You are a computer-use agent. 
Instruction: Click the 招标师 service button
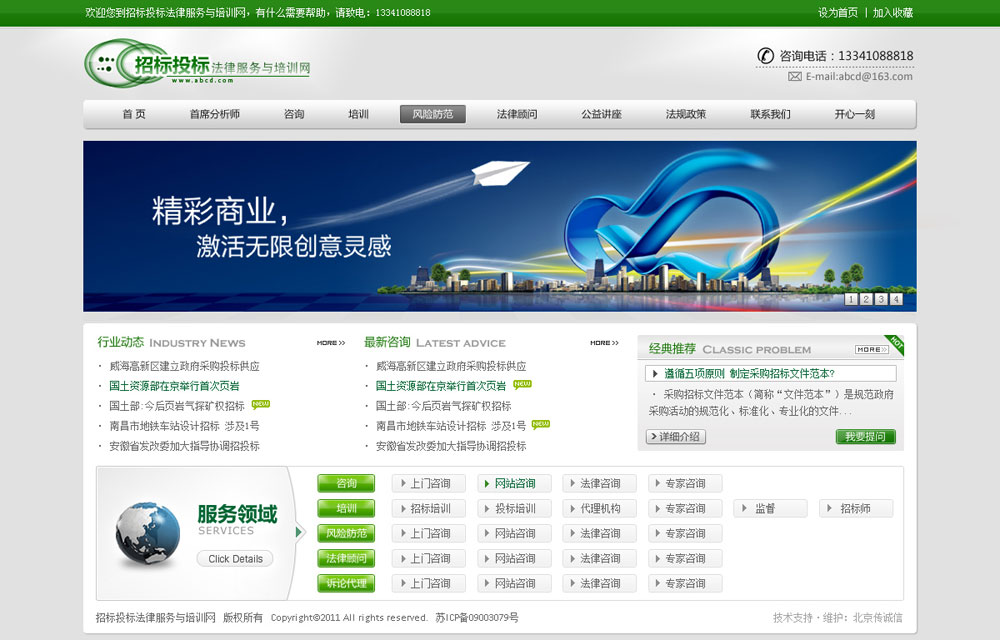(x=855, y=508)
